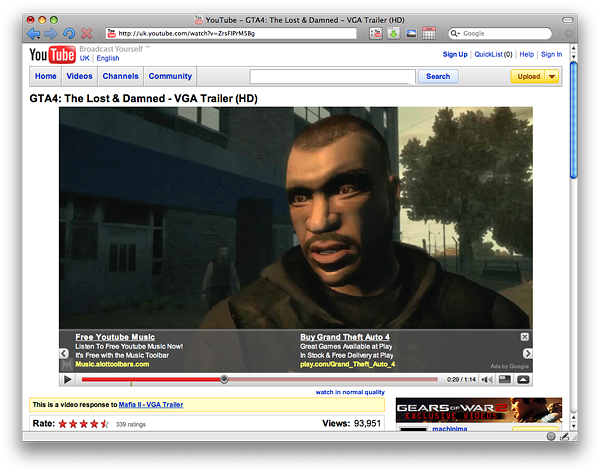
Task: Click the Search button
Action: point(438,76)
